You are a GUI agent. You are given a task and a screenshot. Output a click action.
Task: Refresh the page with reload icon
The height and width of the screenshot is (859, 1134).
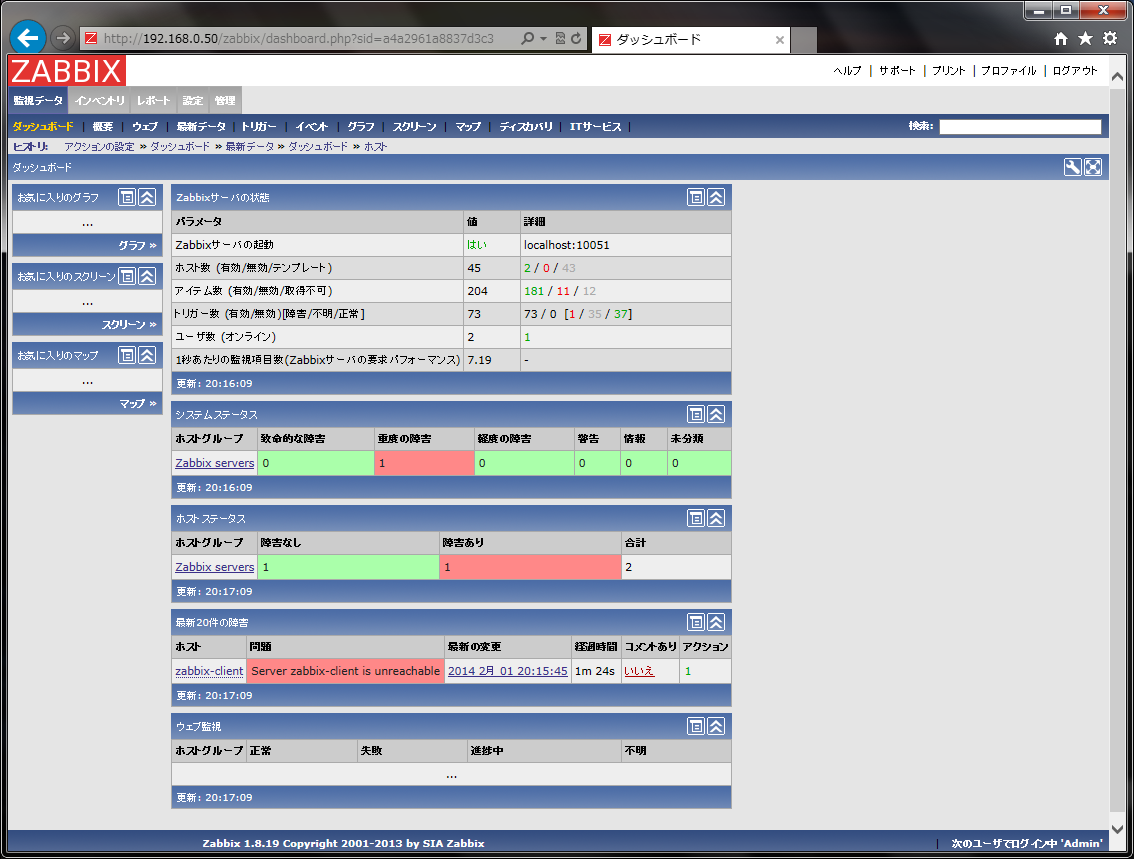coord(576,38)
